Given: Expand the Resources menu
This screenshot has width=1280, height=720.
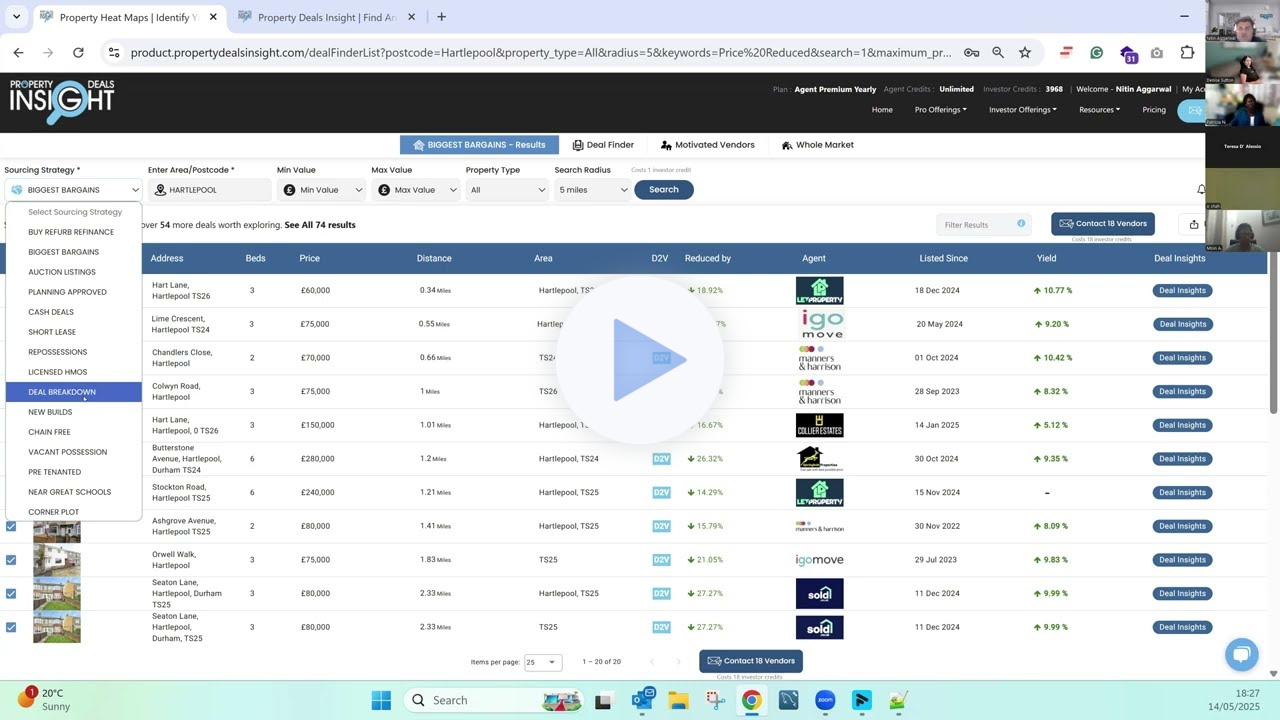Looking at the screenshot, I should [1099, 110].
